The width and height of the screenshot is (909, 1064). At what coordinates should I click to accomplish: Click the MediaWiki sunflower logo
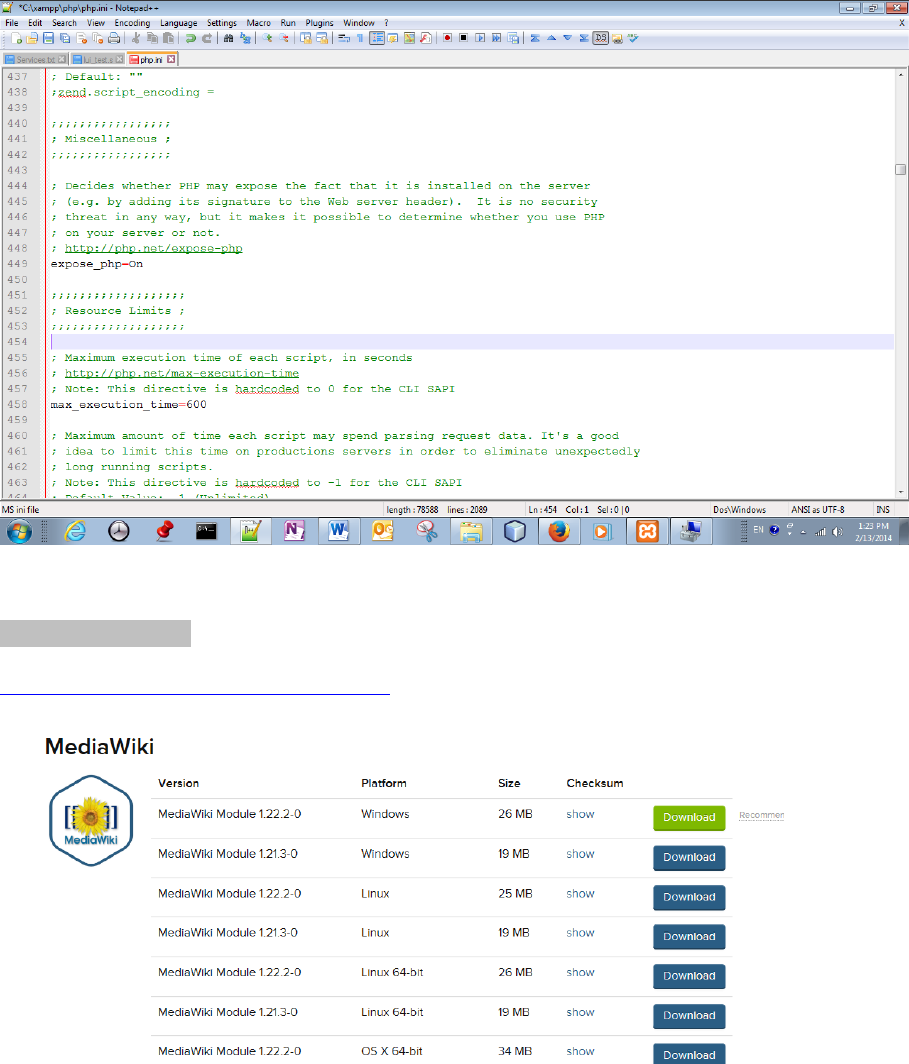[x=91, y=820]
